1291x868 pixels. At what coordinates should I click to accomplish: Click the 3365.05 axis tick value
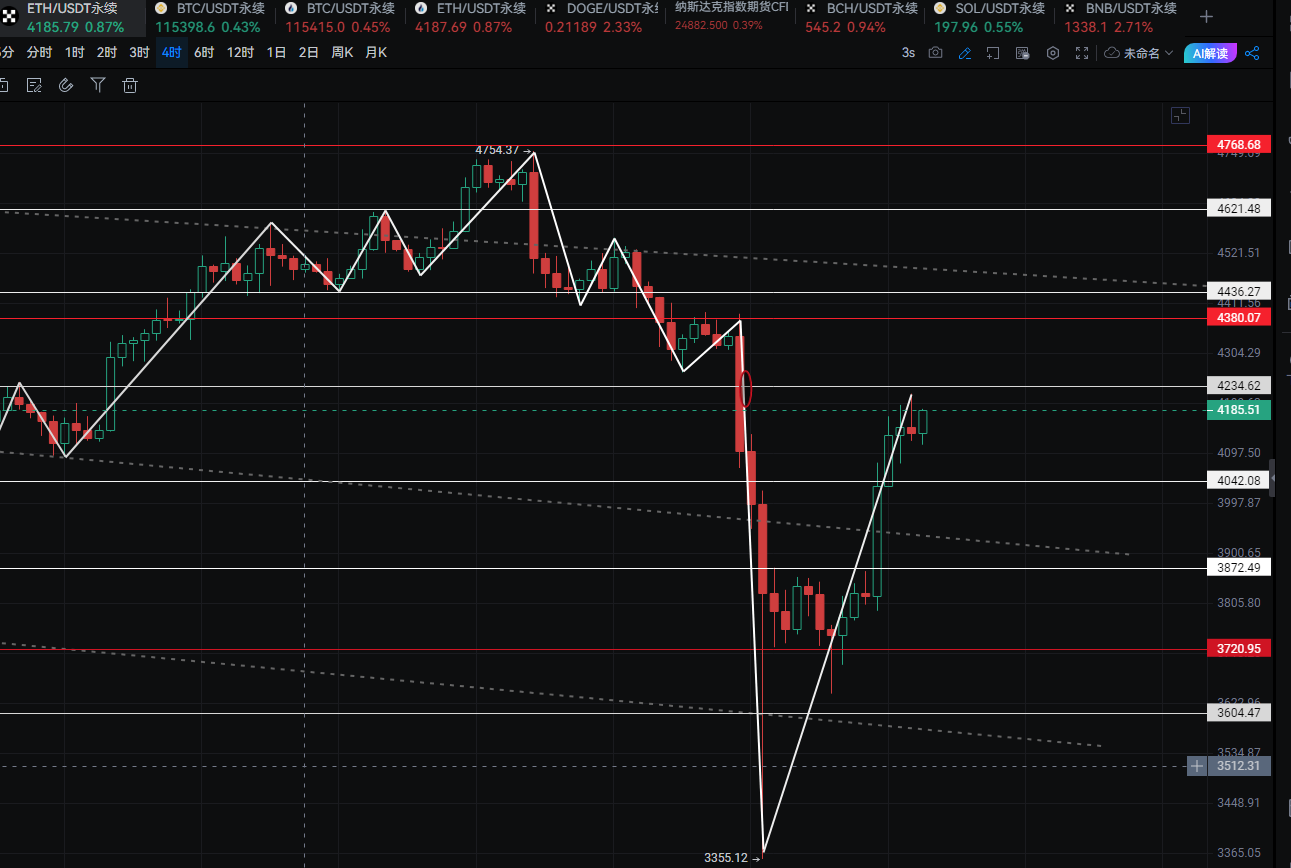1238,853
